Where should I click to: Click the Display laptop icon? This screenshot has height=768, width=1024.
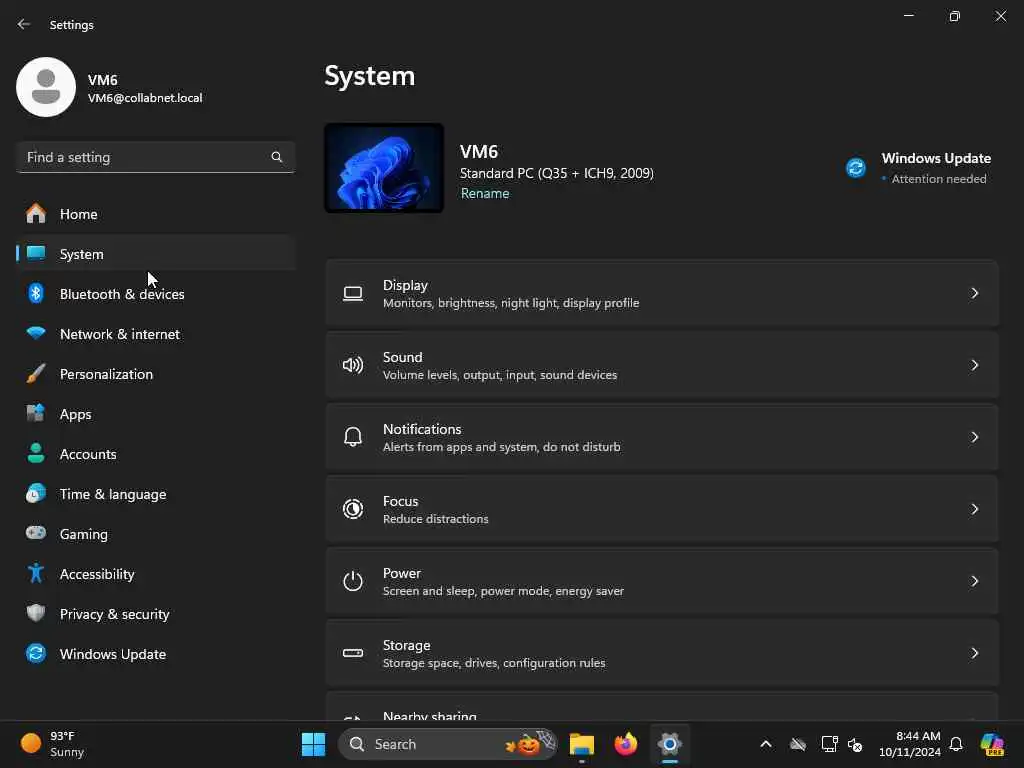tap(353, 294)
